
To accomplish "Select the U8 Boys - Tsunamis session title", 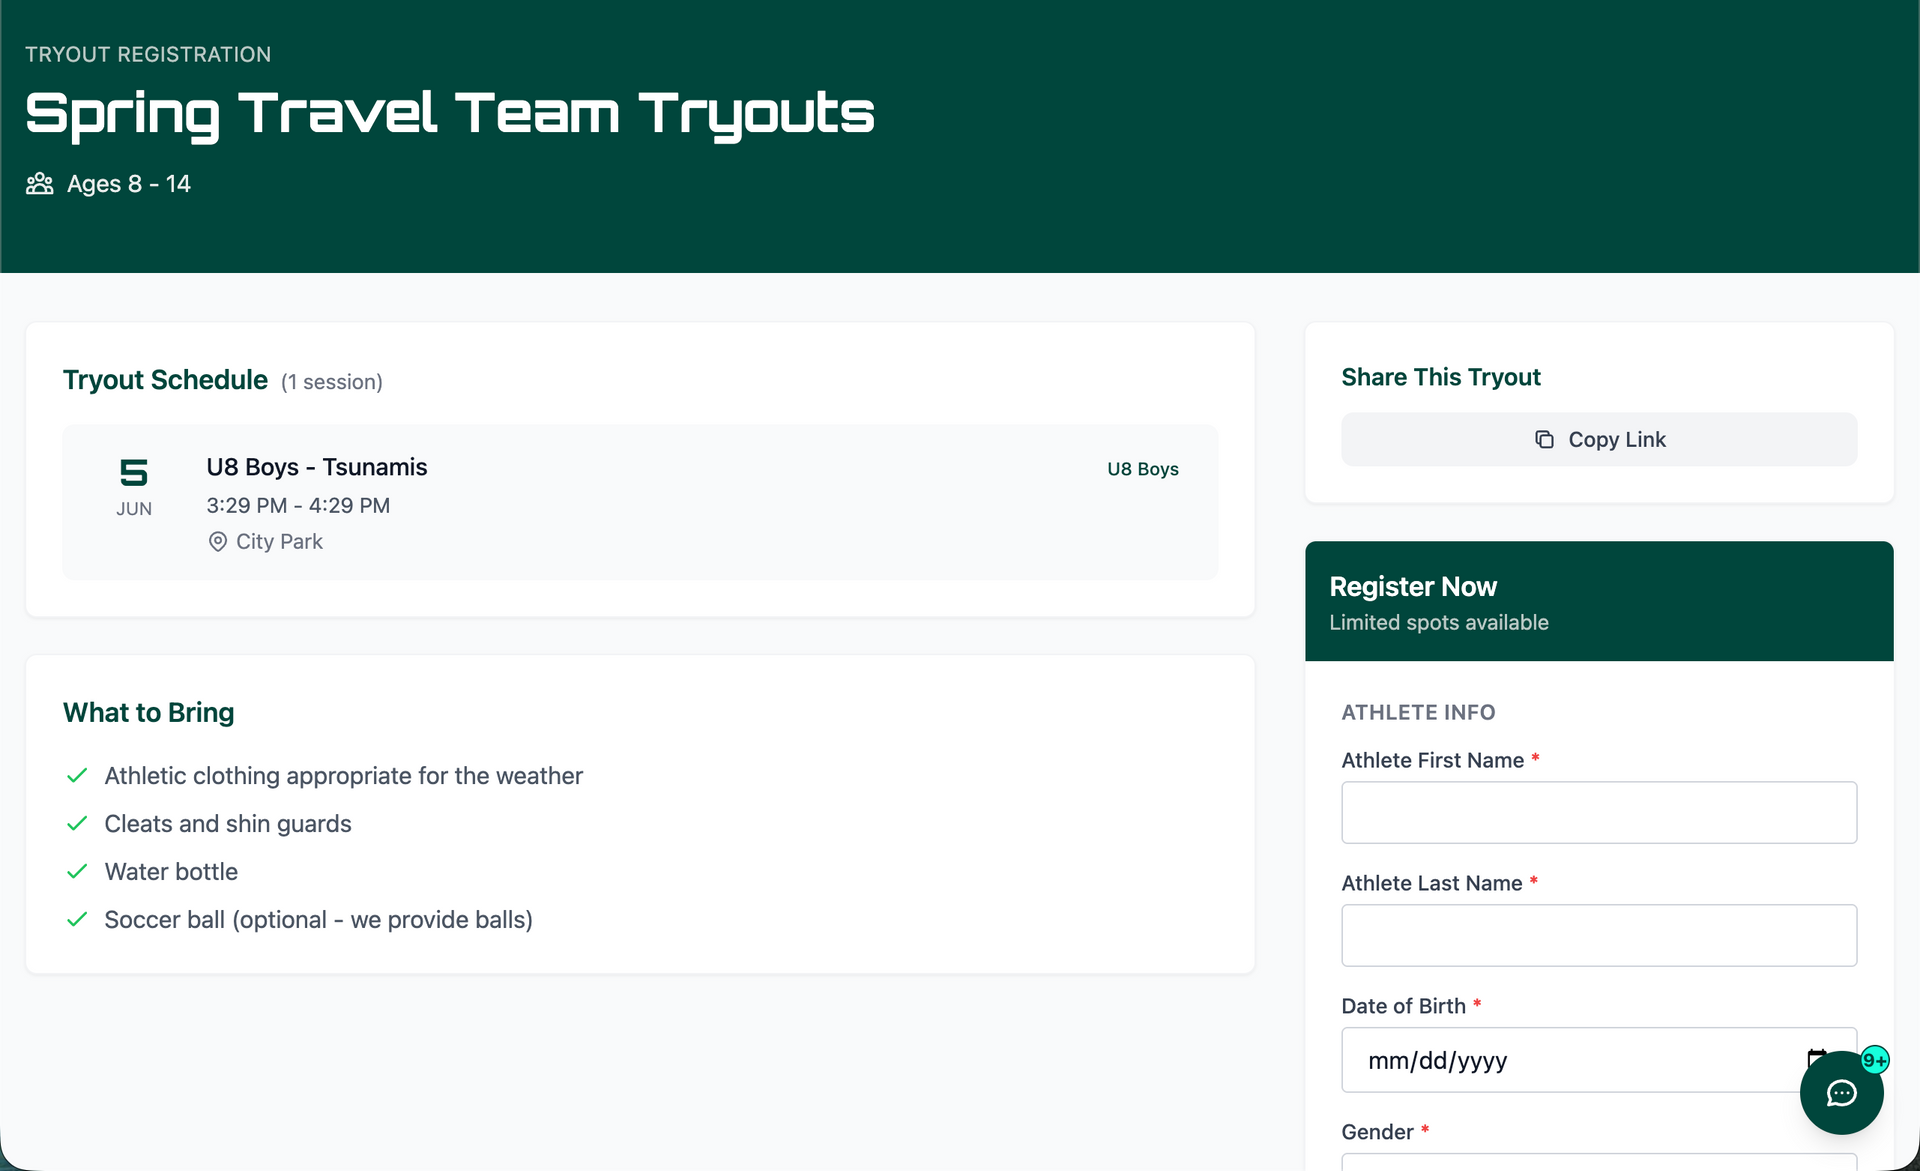I will click(317, 467).
